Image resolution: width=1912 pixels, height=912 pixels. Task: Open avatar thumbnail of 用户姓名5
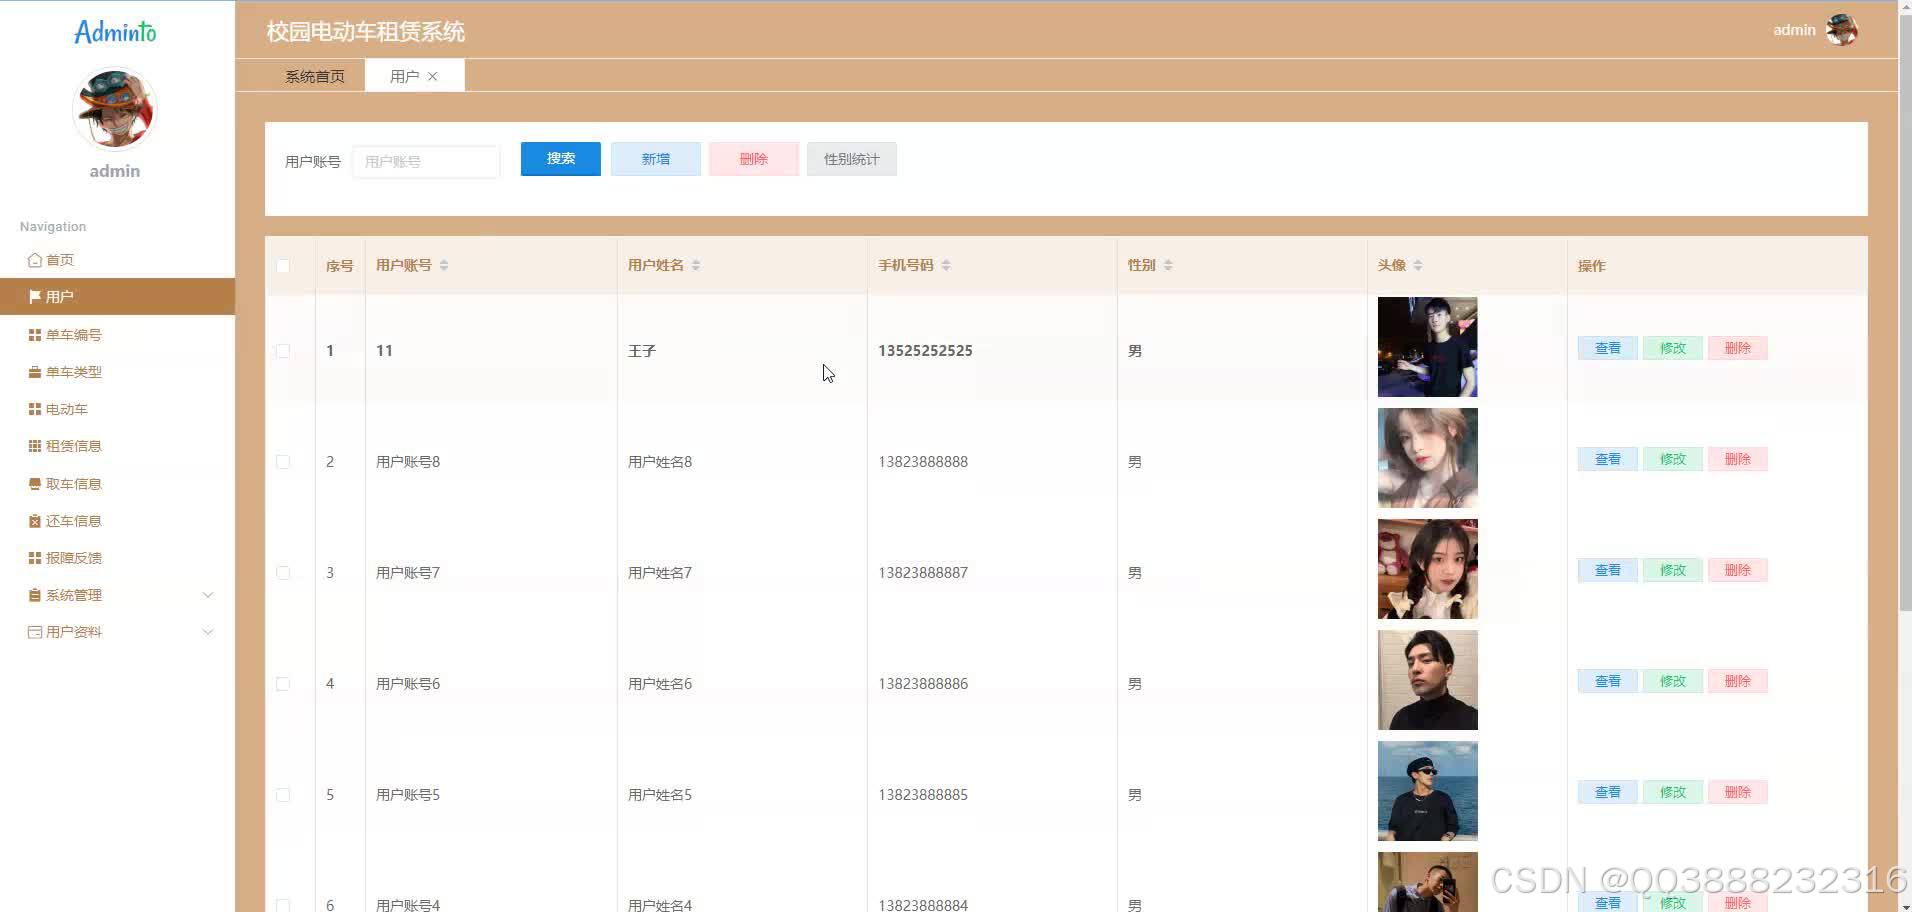click(x=1428, y=791)
